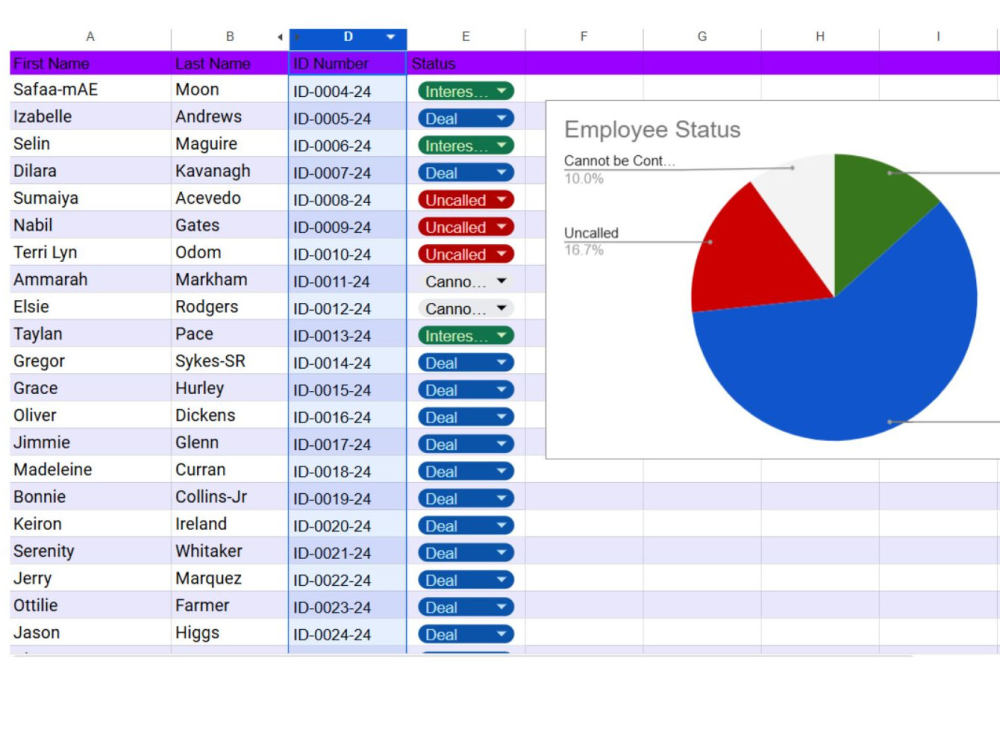
Task: Select the Safaa-mAE first name cell
Action: 91,90
